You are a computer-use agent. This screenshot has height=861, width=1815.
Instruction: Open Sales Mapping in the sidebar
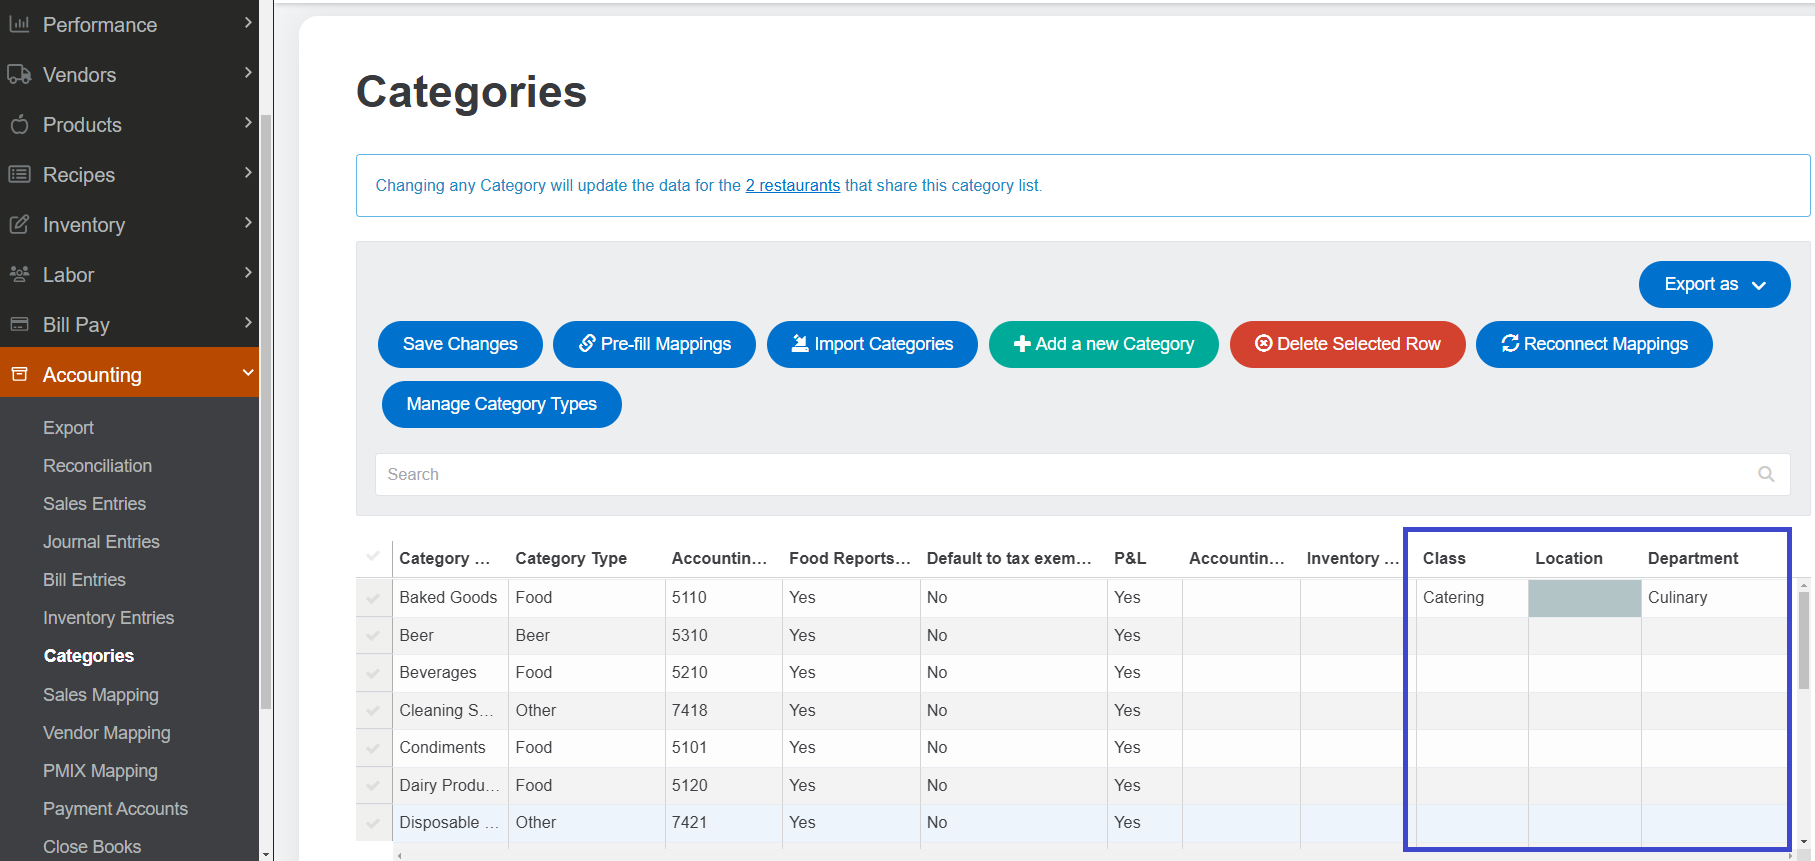[100, 694]
